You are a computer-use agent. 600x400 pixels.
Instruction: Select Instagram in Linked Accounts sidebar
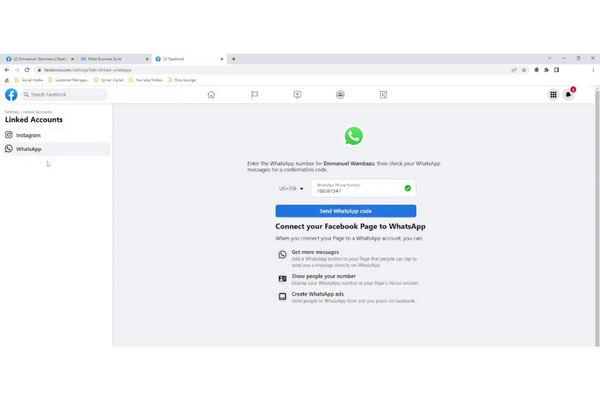[x=56, y=135]
